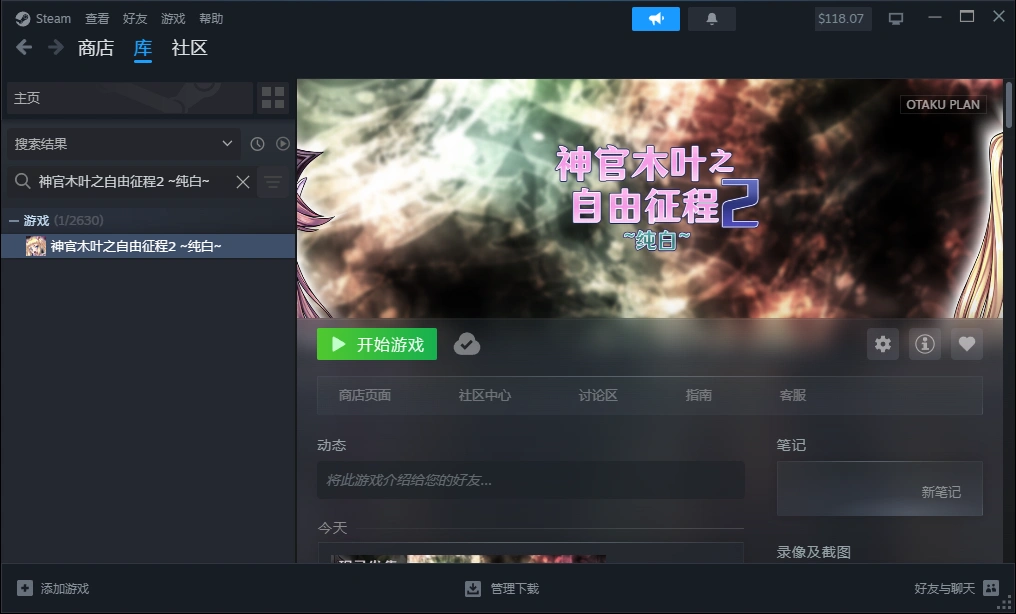Click the 添加游戏 plus icon
Viewport: 1016px width, 614px height.
click(25, 588)
